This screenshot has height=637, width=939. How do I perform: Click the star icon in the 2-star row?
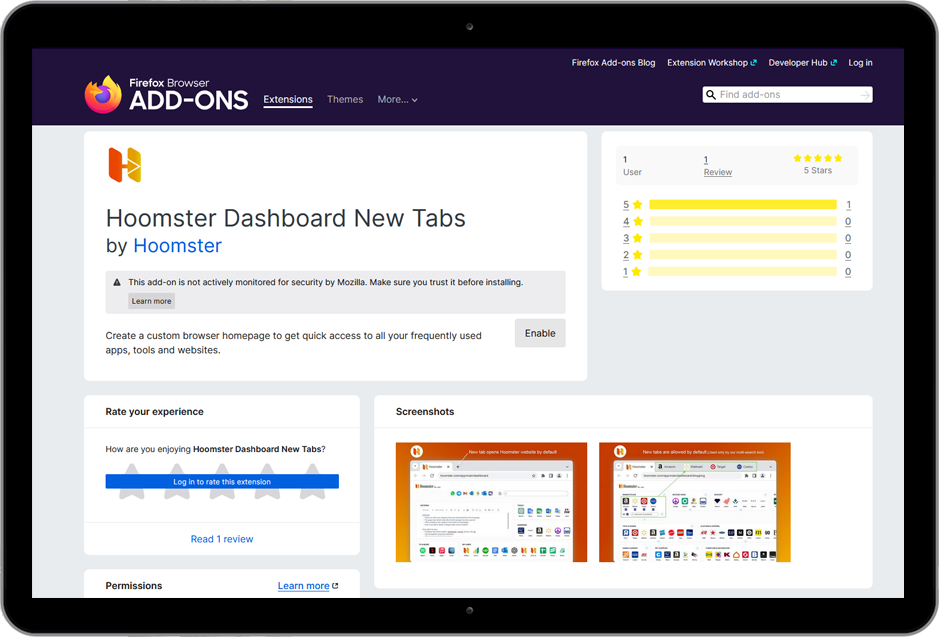pos(638,255)
